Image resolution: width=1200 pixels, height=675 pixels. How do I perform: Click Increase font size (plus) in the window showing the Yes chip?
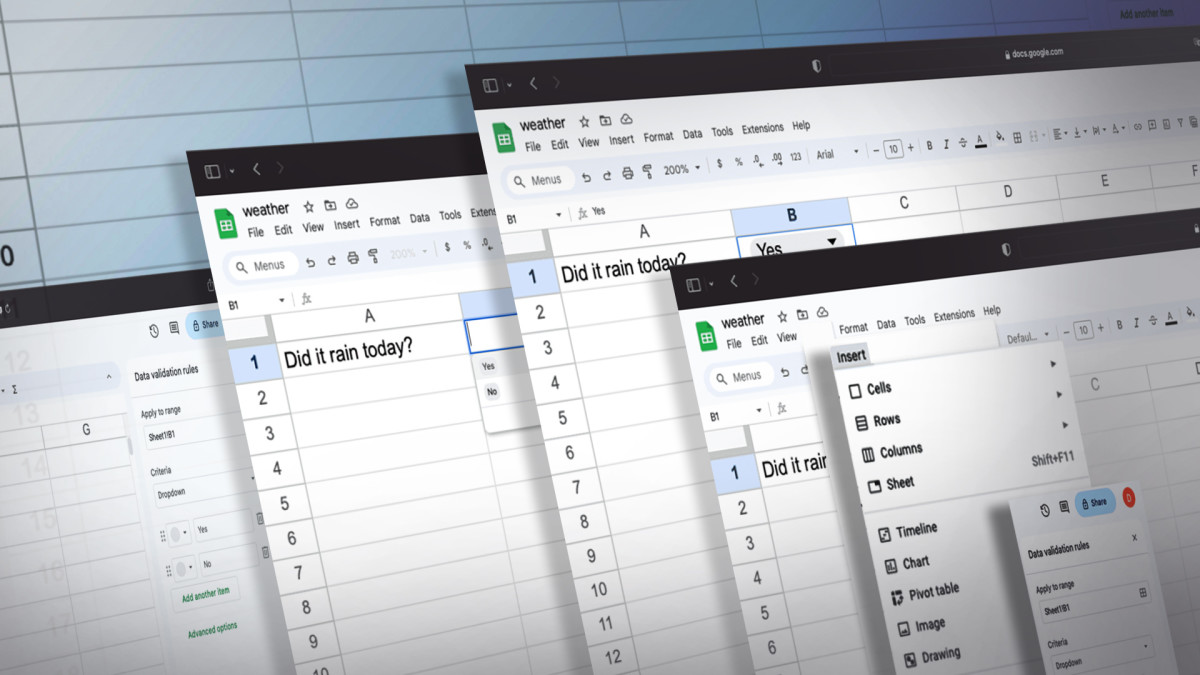point(910,148)
